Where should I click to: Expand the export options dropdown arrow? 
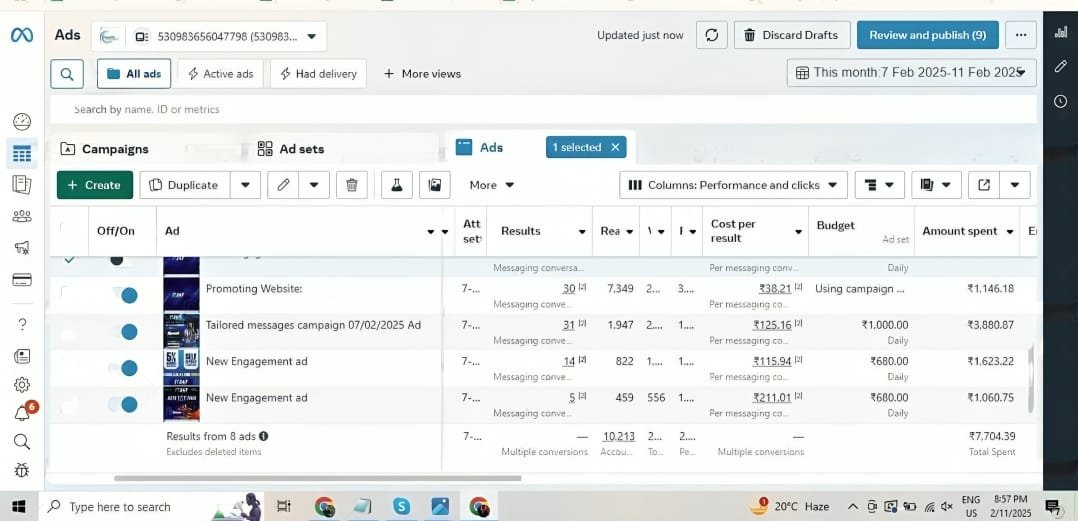click(1015, 185)
